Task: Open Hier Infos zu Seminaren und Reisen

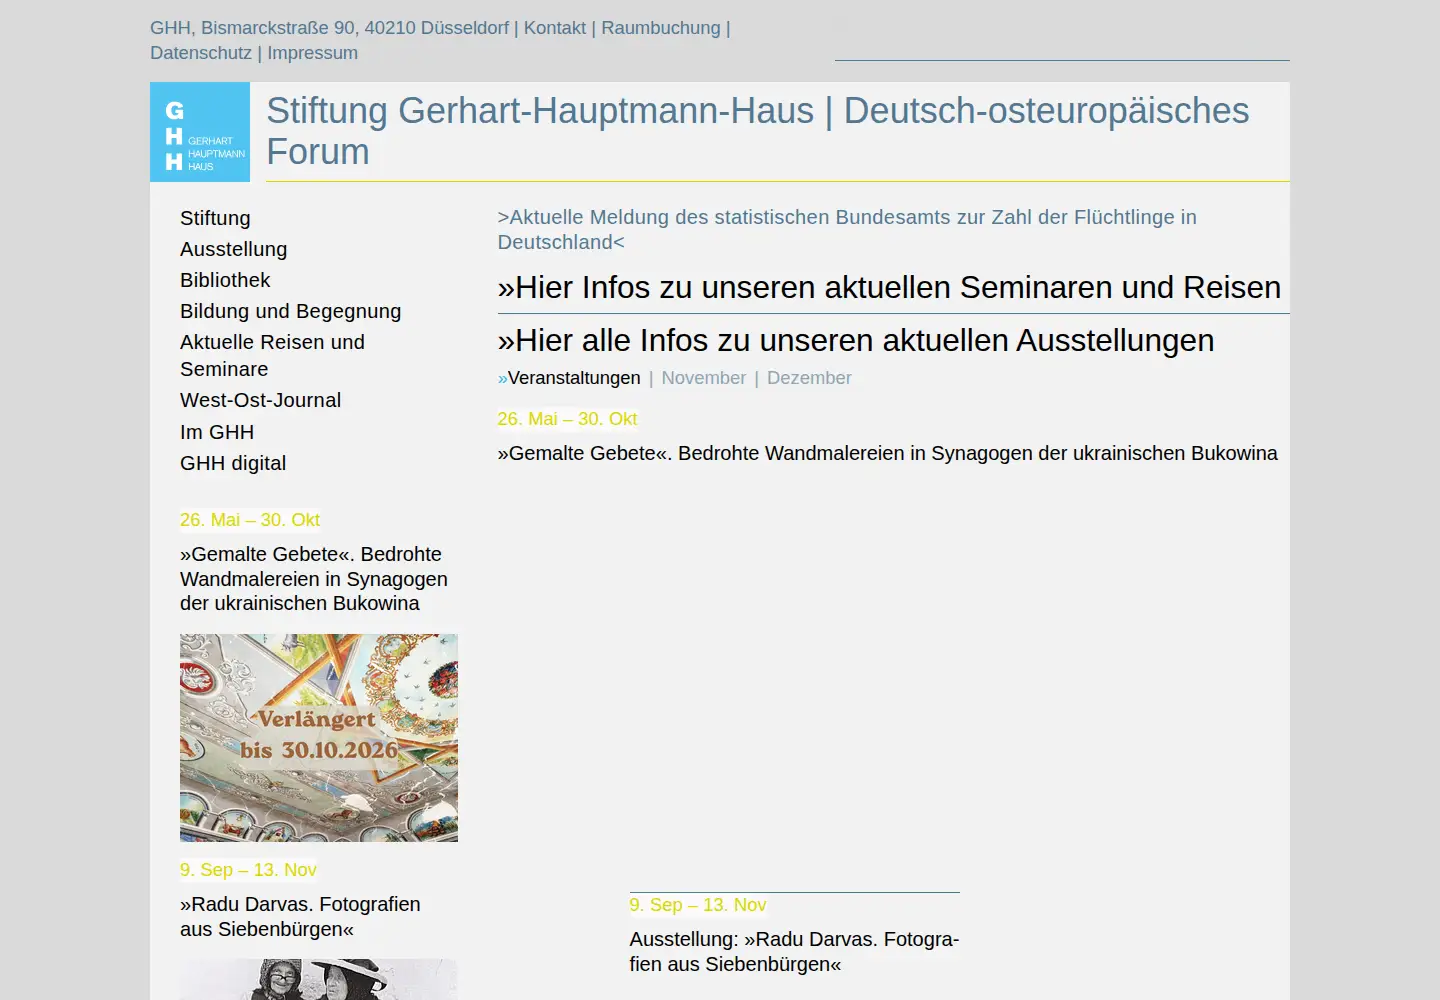Action: click(889, 287)
